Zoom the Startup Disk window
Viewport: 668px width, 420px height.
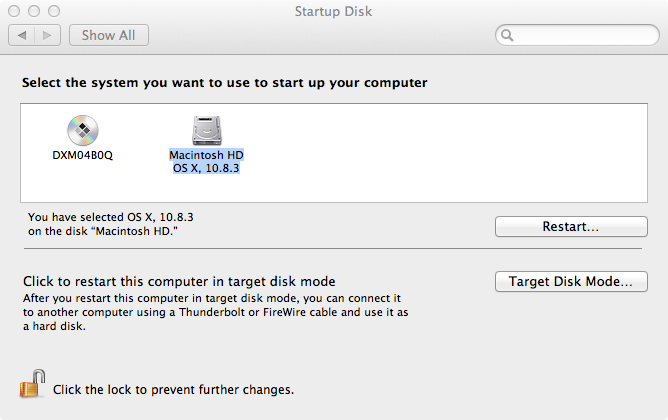point(54,11)
